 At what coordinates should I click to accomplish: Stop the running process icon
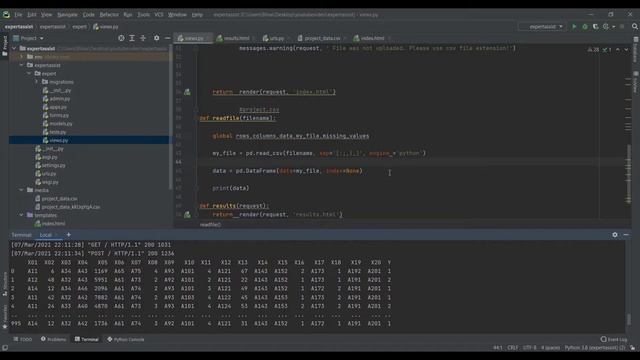click(x=622, y=27)
